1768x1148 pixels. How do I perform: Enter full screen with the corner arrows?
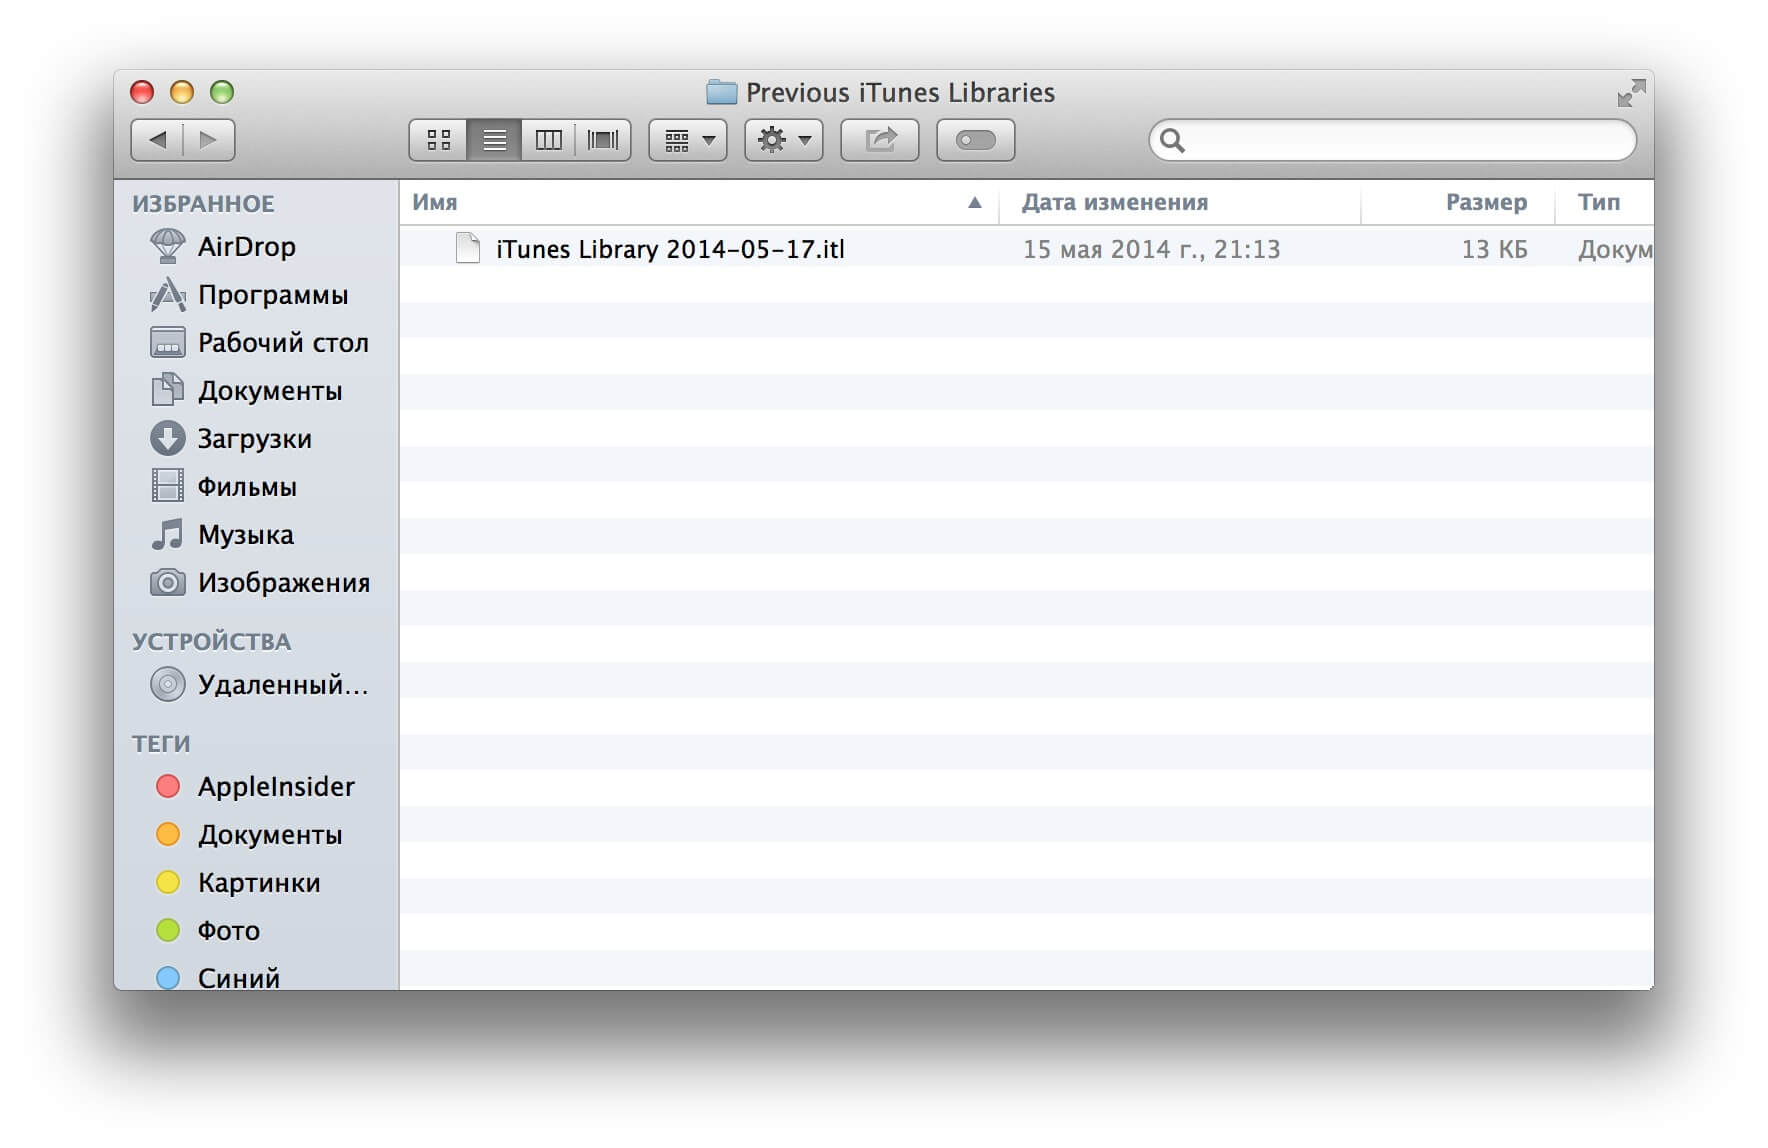click(1631, 93)
